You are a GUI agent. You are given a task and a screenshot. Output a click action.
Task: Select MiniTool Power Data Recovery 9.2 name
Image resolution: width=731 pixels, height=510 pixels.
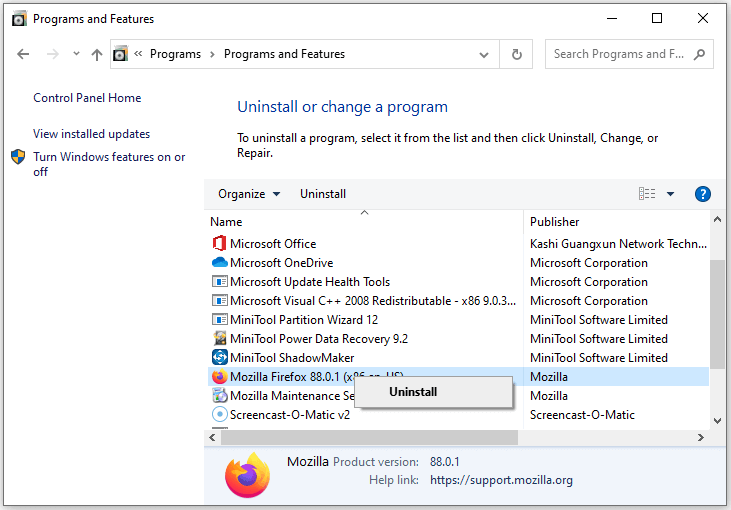coord(319,338)
